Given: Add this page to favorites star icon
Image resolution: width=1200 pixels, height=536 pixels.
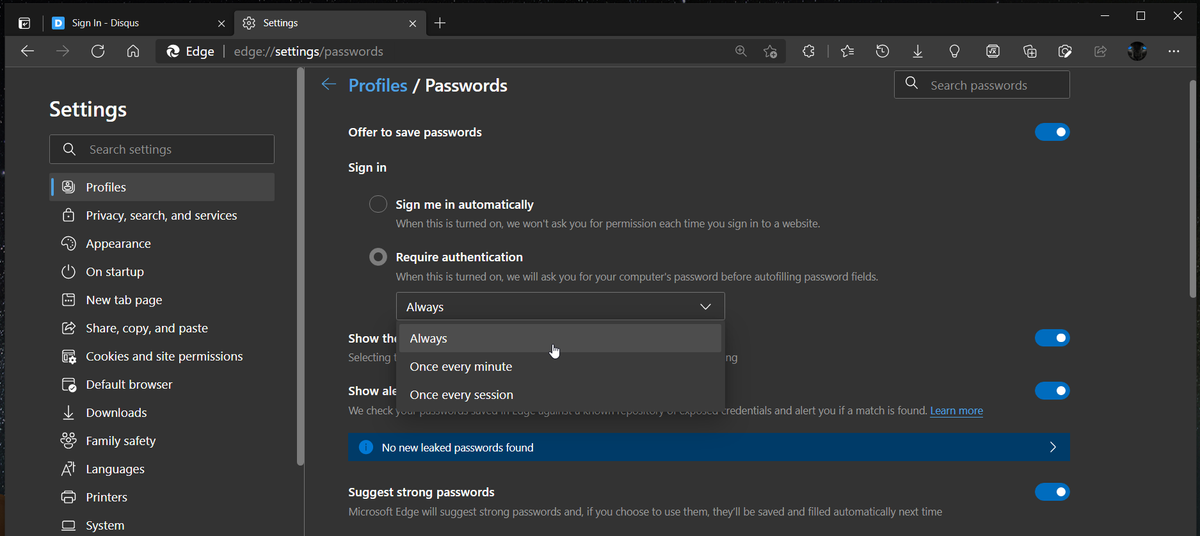Looking at the screenshot, I should point(770,51).
